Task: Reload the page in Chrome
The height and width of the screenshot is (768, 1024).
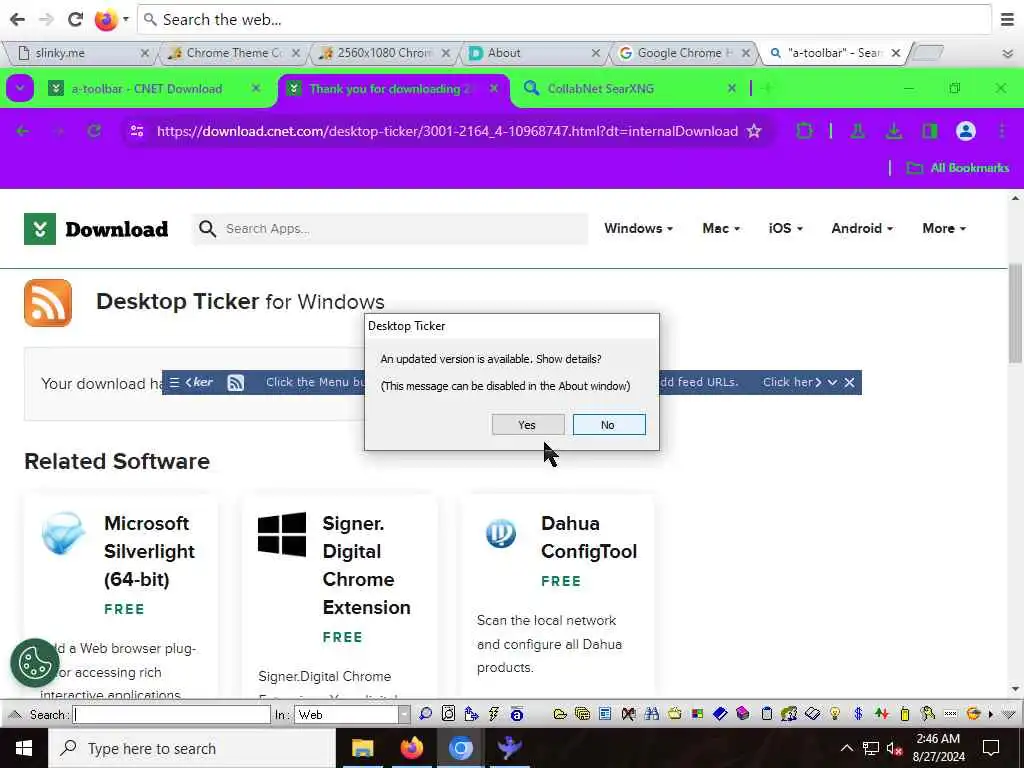Action: [x=95, y=131]
